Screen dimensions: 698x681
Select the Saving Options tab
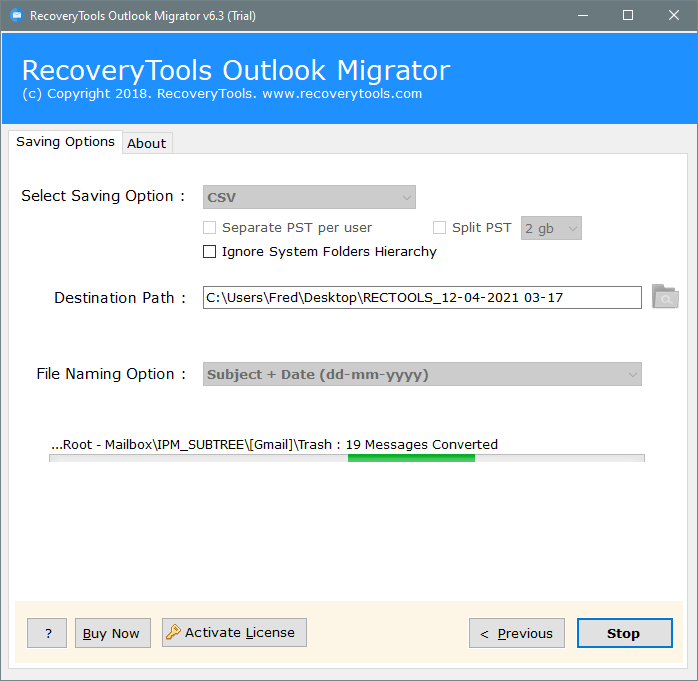65,142
